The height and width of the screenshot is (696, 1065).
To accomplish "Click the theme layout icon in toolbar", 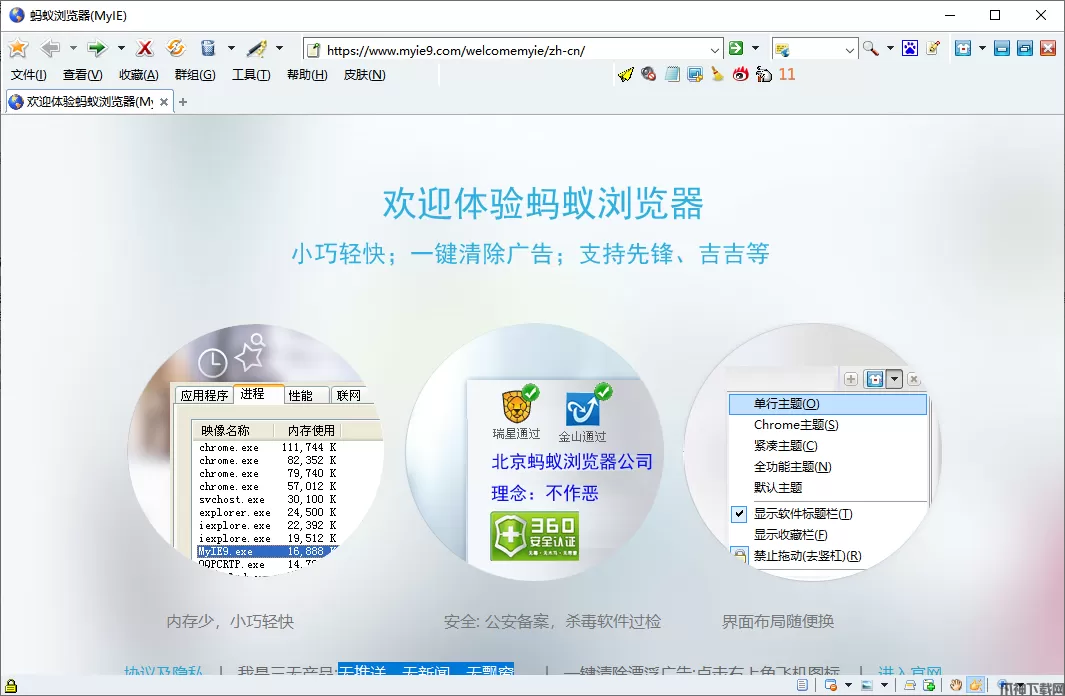I will click(962, 48).
